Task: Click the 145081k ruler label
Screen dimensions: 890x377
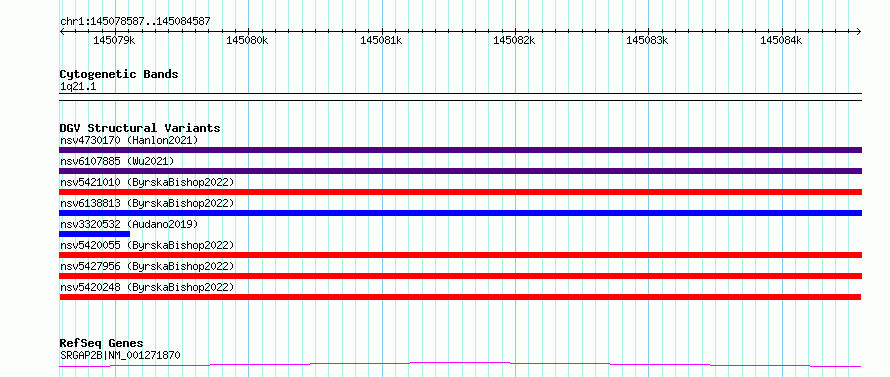Action: [x=381, y=40]
